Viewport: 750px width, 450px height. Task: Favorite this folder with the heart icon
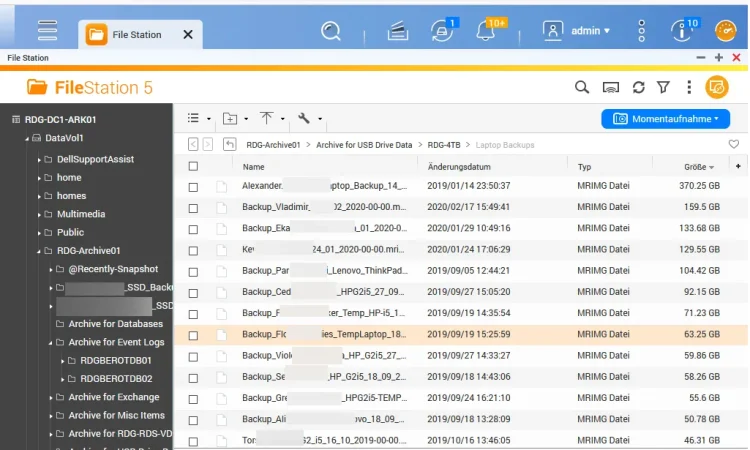tap(734, 144)
